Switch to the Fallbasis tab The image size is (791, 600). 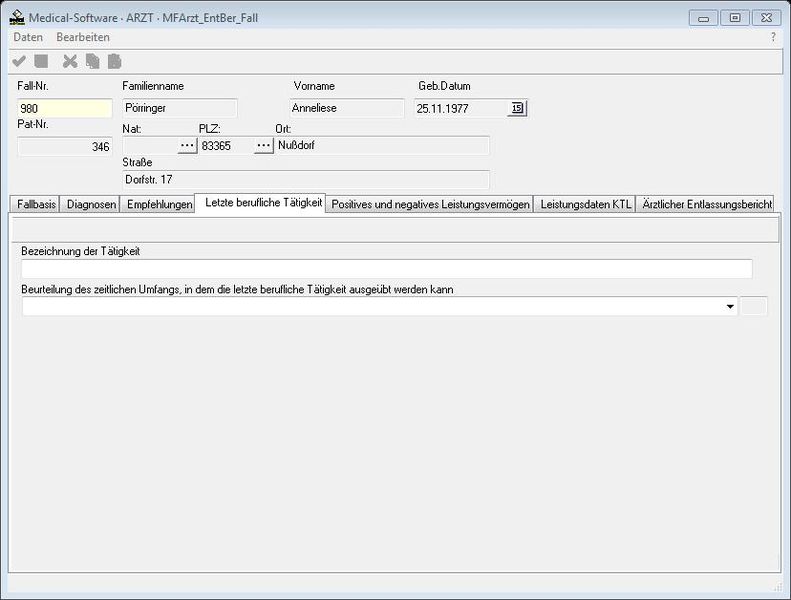coord(37,204)
